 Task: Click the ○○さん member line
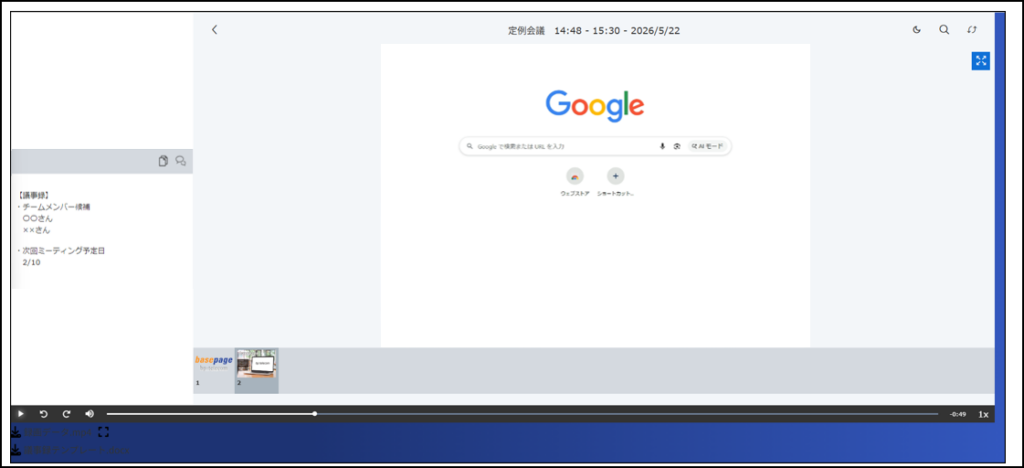pos(37,219)
